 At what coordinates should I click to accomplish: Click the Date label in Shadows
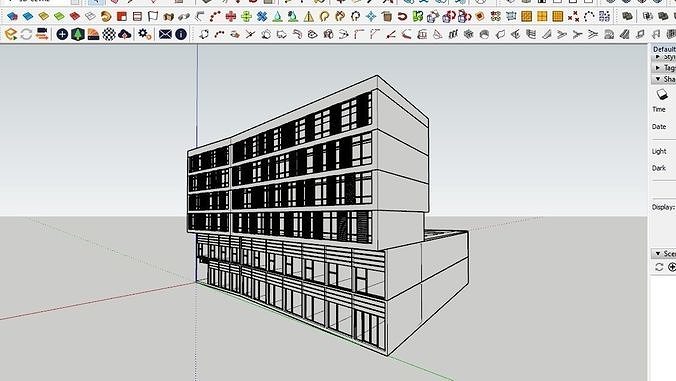659,127
